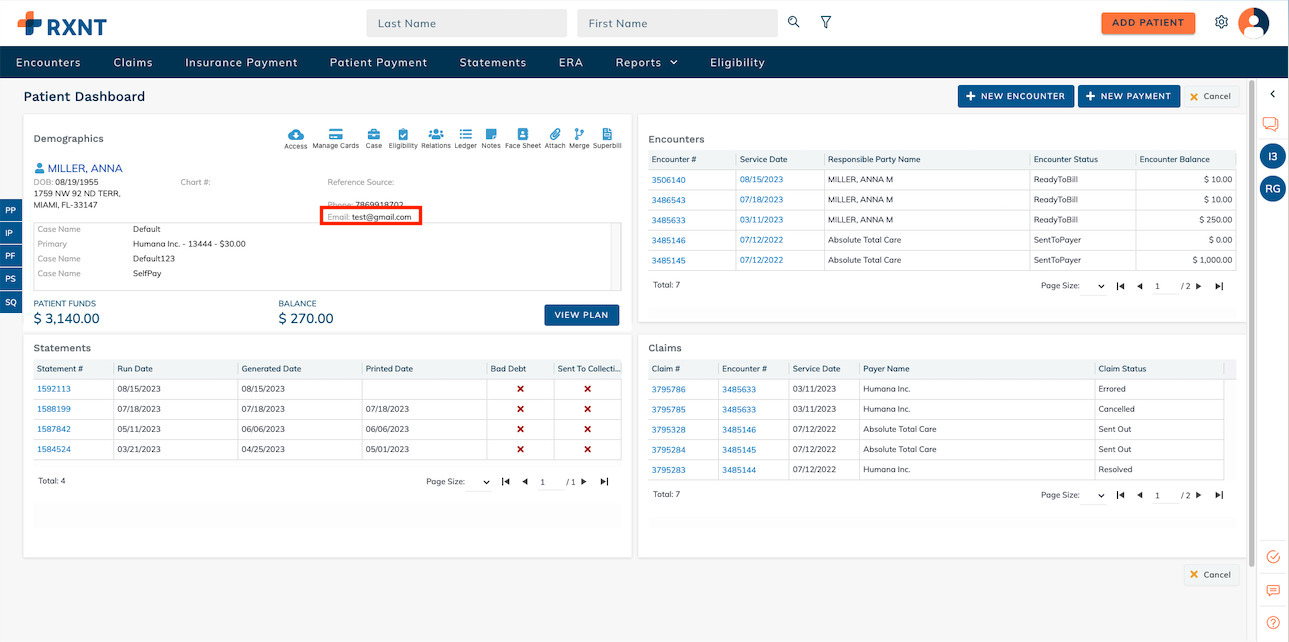Open encounter 3485144 link in Claims table

click(x=739, y=470)
